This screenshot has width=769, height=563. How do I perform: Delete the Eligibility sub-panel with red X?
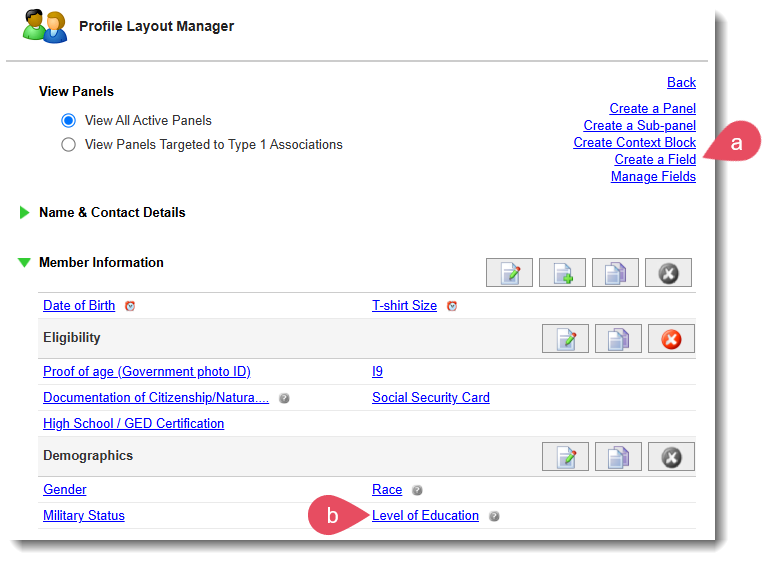tap(671, 338)
